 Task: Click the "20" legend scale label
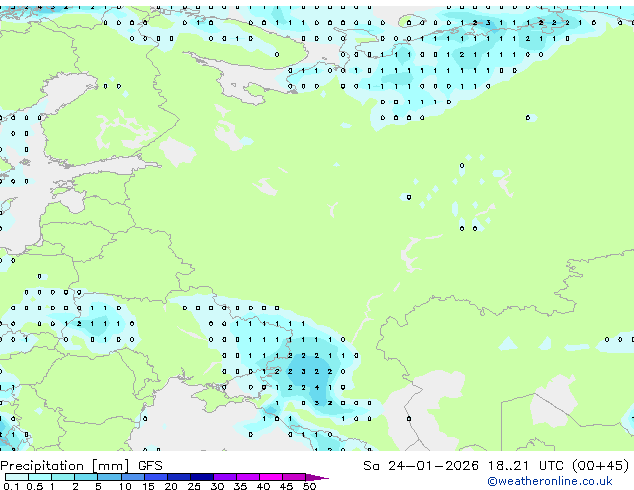click(x=171, y=486)
